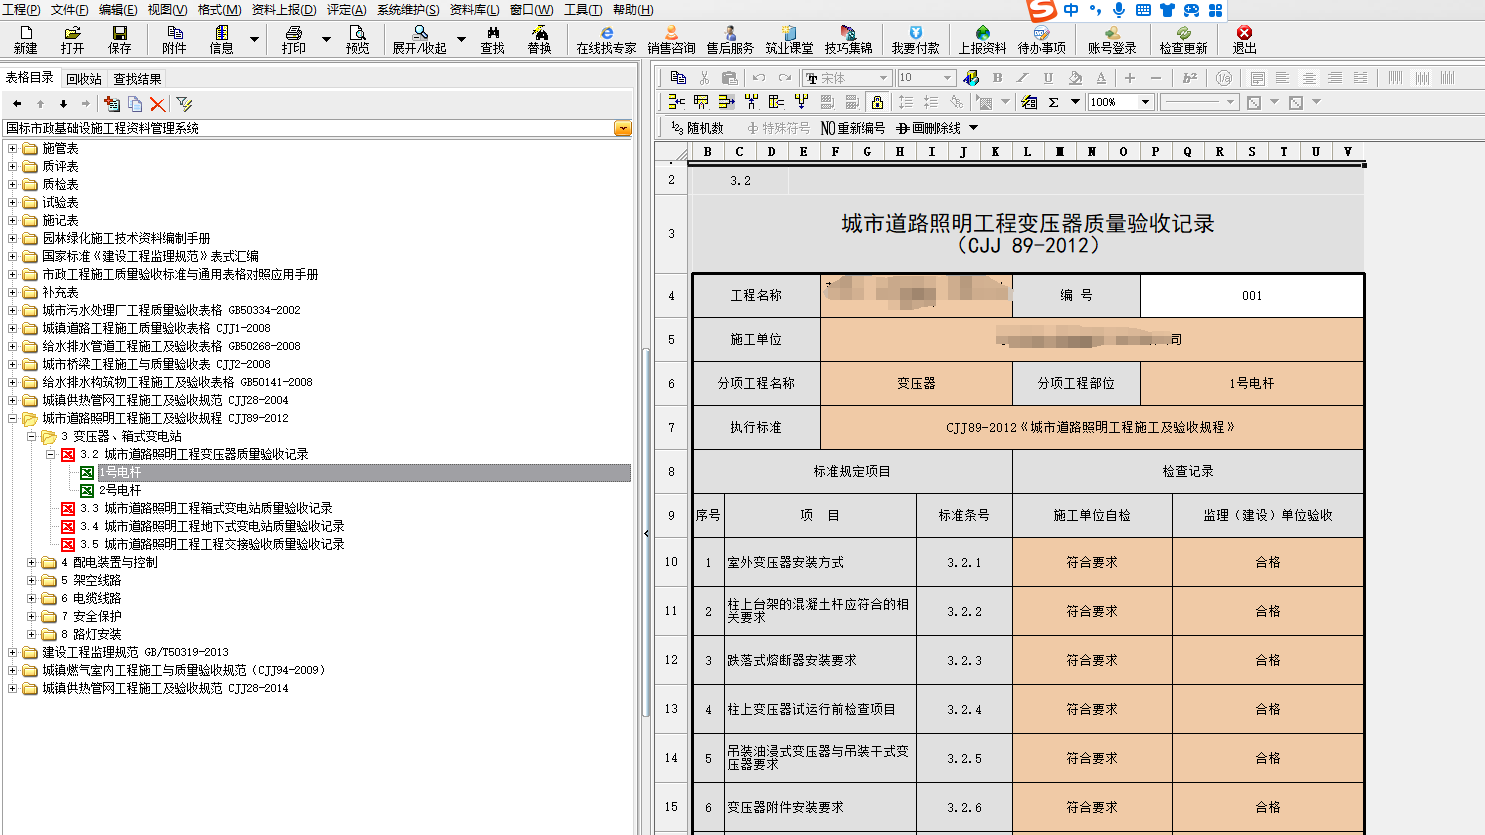This screenshot has width=1485, height=835.
Task: Click the 画删除线 button
Action: pos(929,128)
